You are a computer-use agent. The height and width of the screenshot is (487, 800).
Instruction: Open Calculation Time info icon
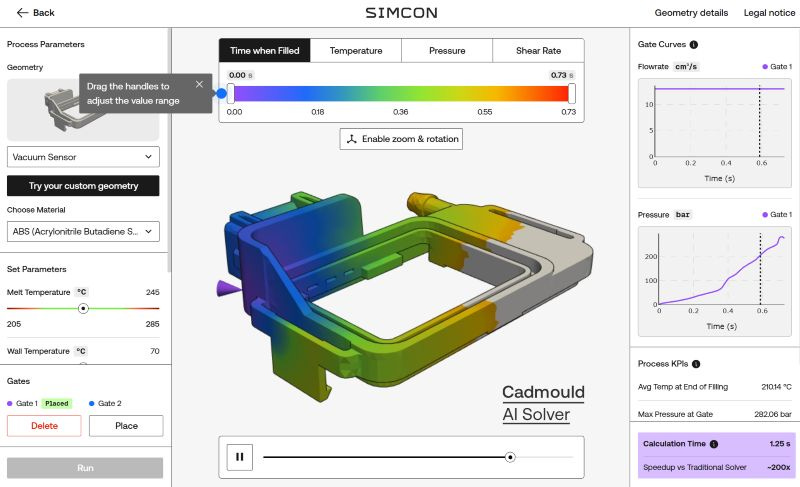(x=714, y=444)
